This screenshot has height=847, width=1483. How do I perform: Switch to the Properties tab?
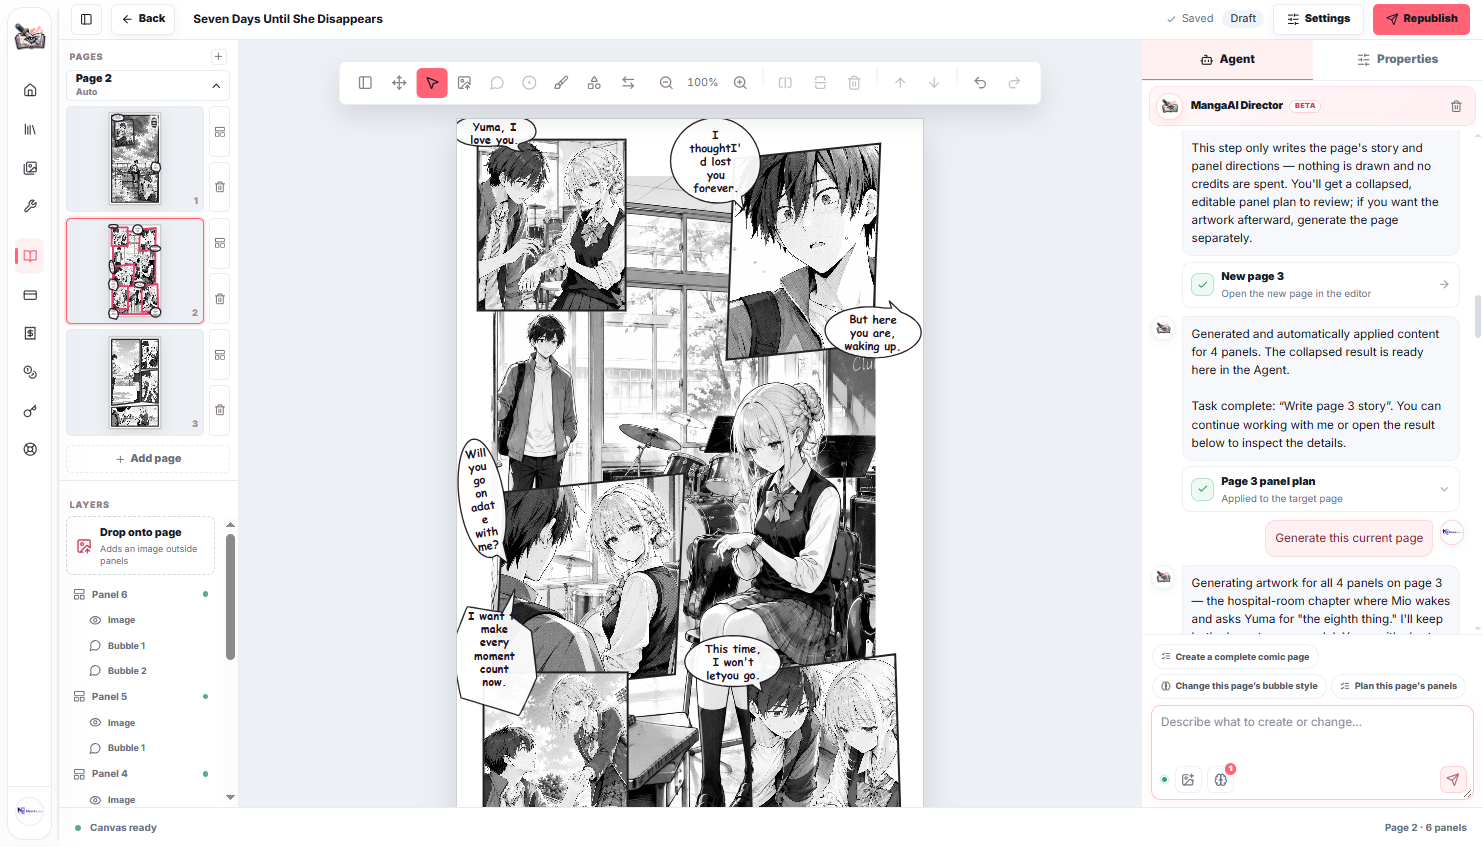tap(1397, 60)
